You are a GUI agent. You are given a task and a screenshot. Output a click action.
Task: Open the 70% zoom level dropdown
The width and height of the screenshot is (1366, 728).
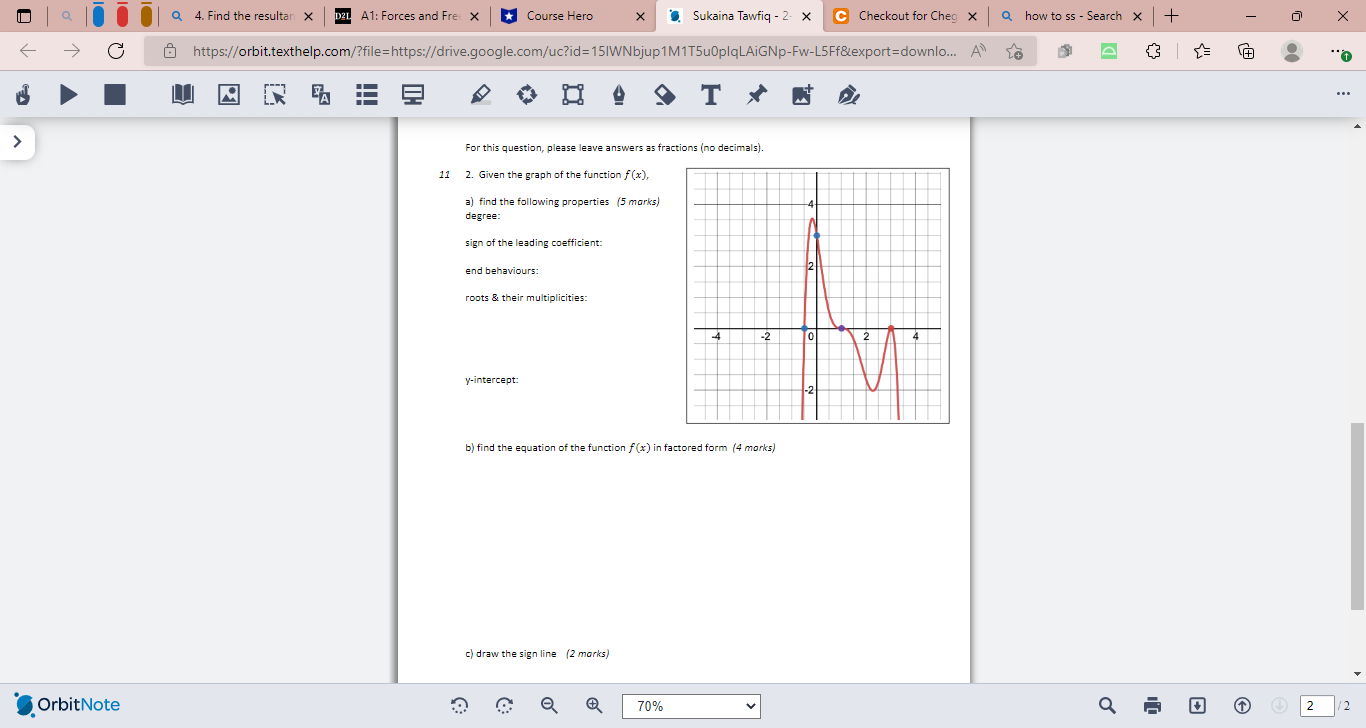(x=691, y=706)
